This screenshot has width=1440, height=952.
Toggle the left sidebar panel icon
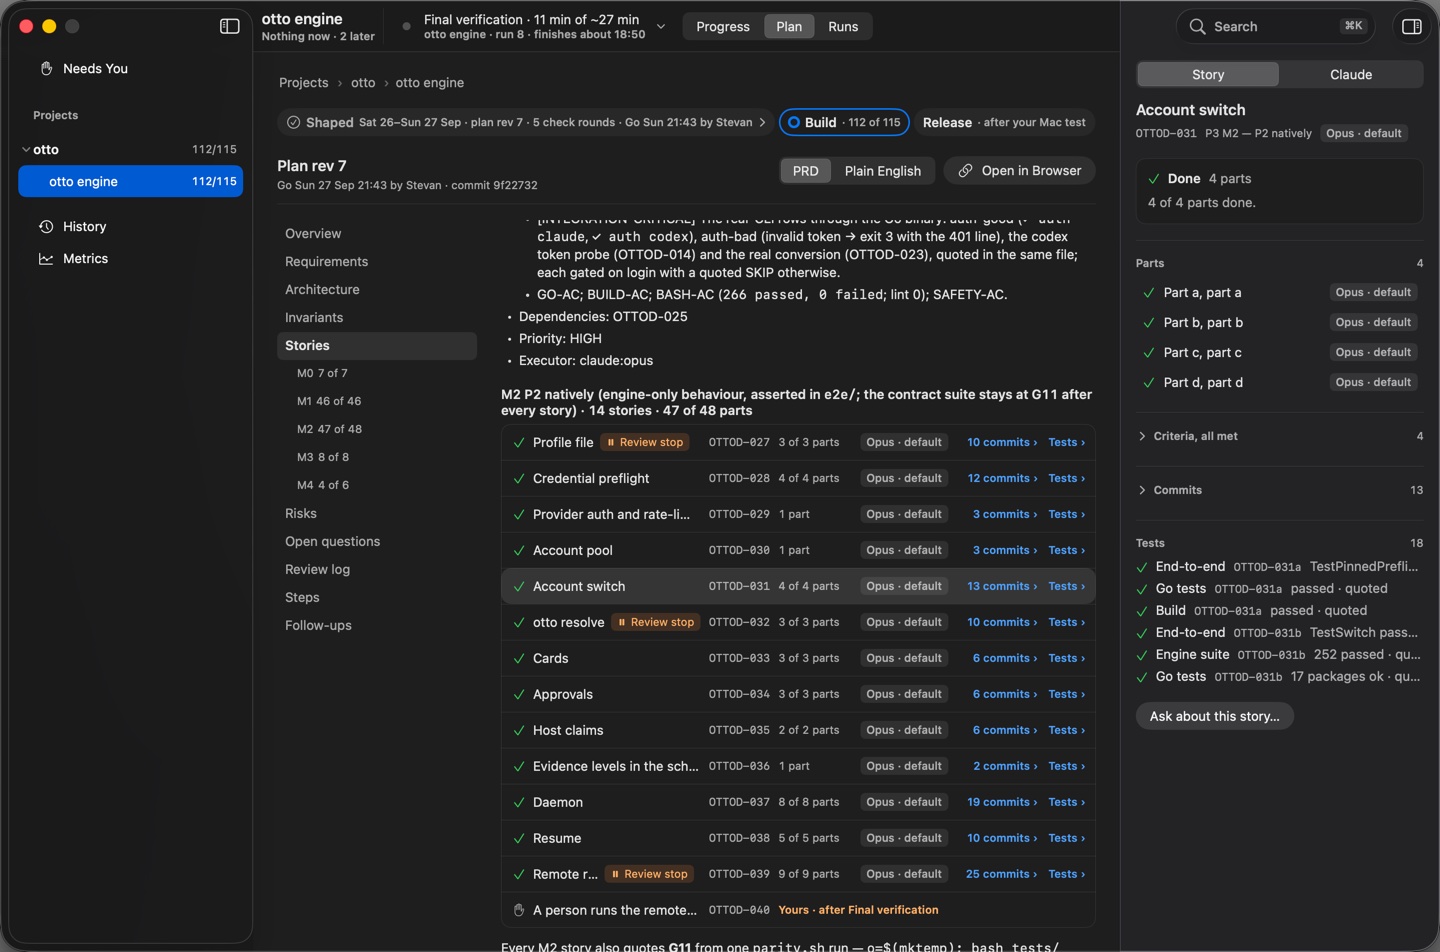229,26
